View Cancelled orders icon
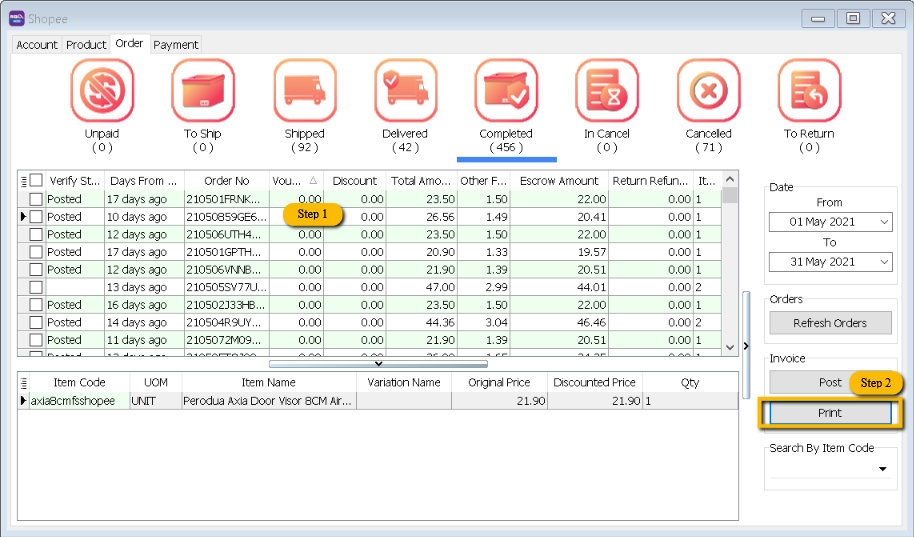The height and width of the screenshot is (537, 914). point(708,91)
